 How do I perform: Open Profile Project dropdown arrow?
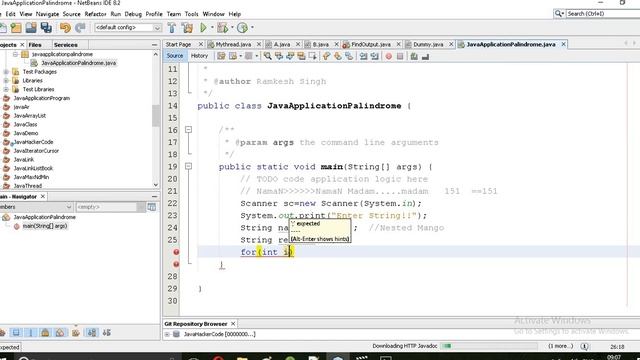coord(252,28)
